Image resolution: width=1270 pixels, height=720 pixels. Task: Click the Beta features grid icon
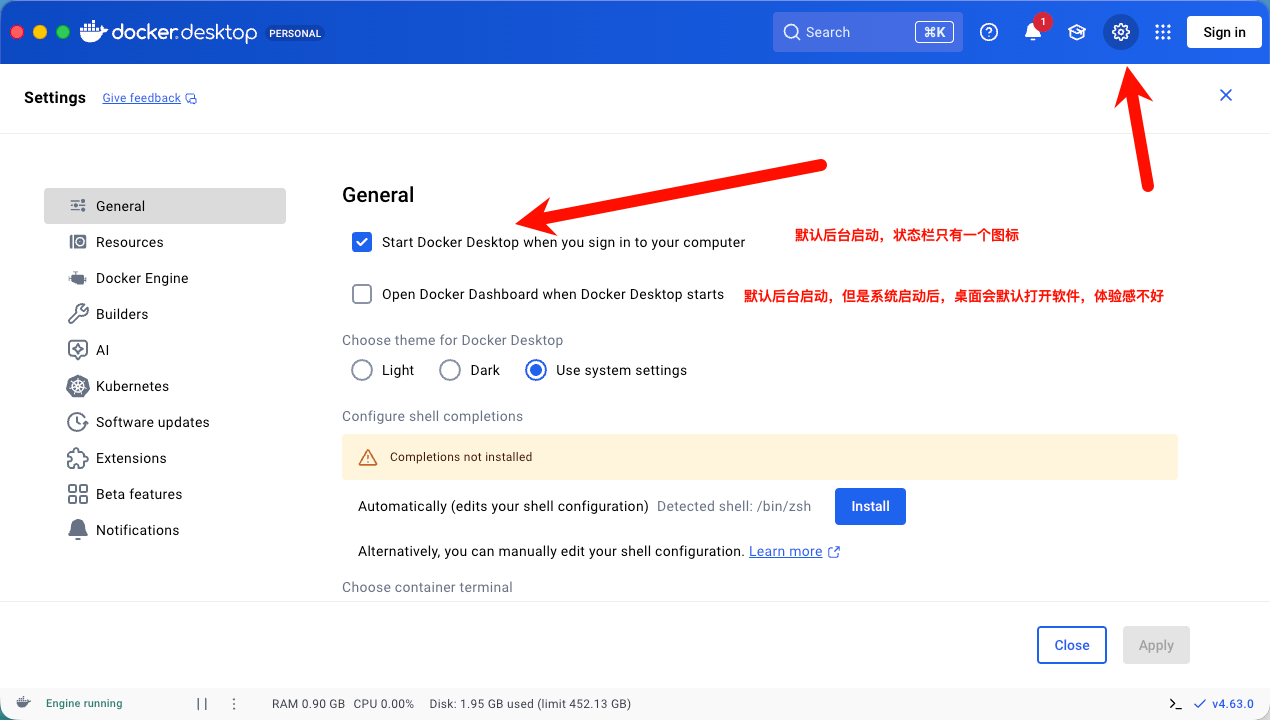(78, 494)
